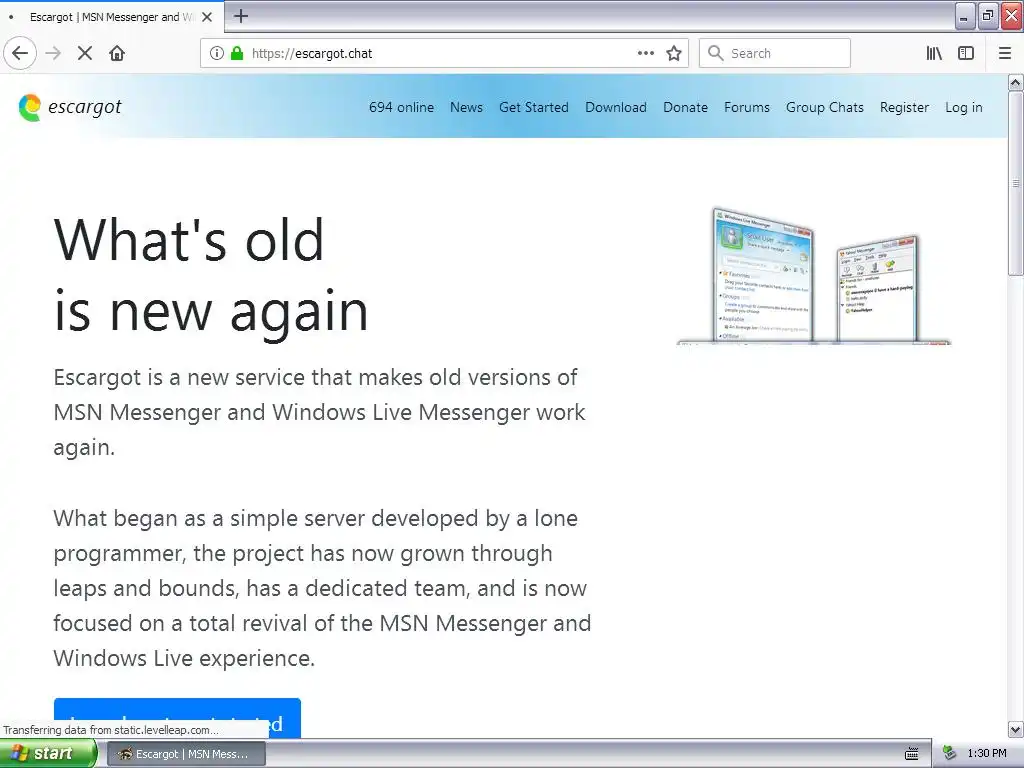Close the Escargot browser tab
The width and height of the screenshot is (1024, 768).
click(207, 17)
